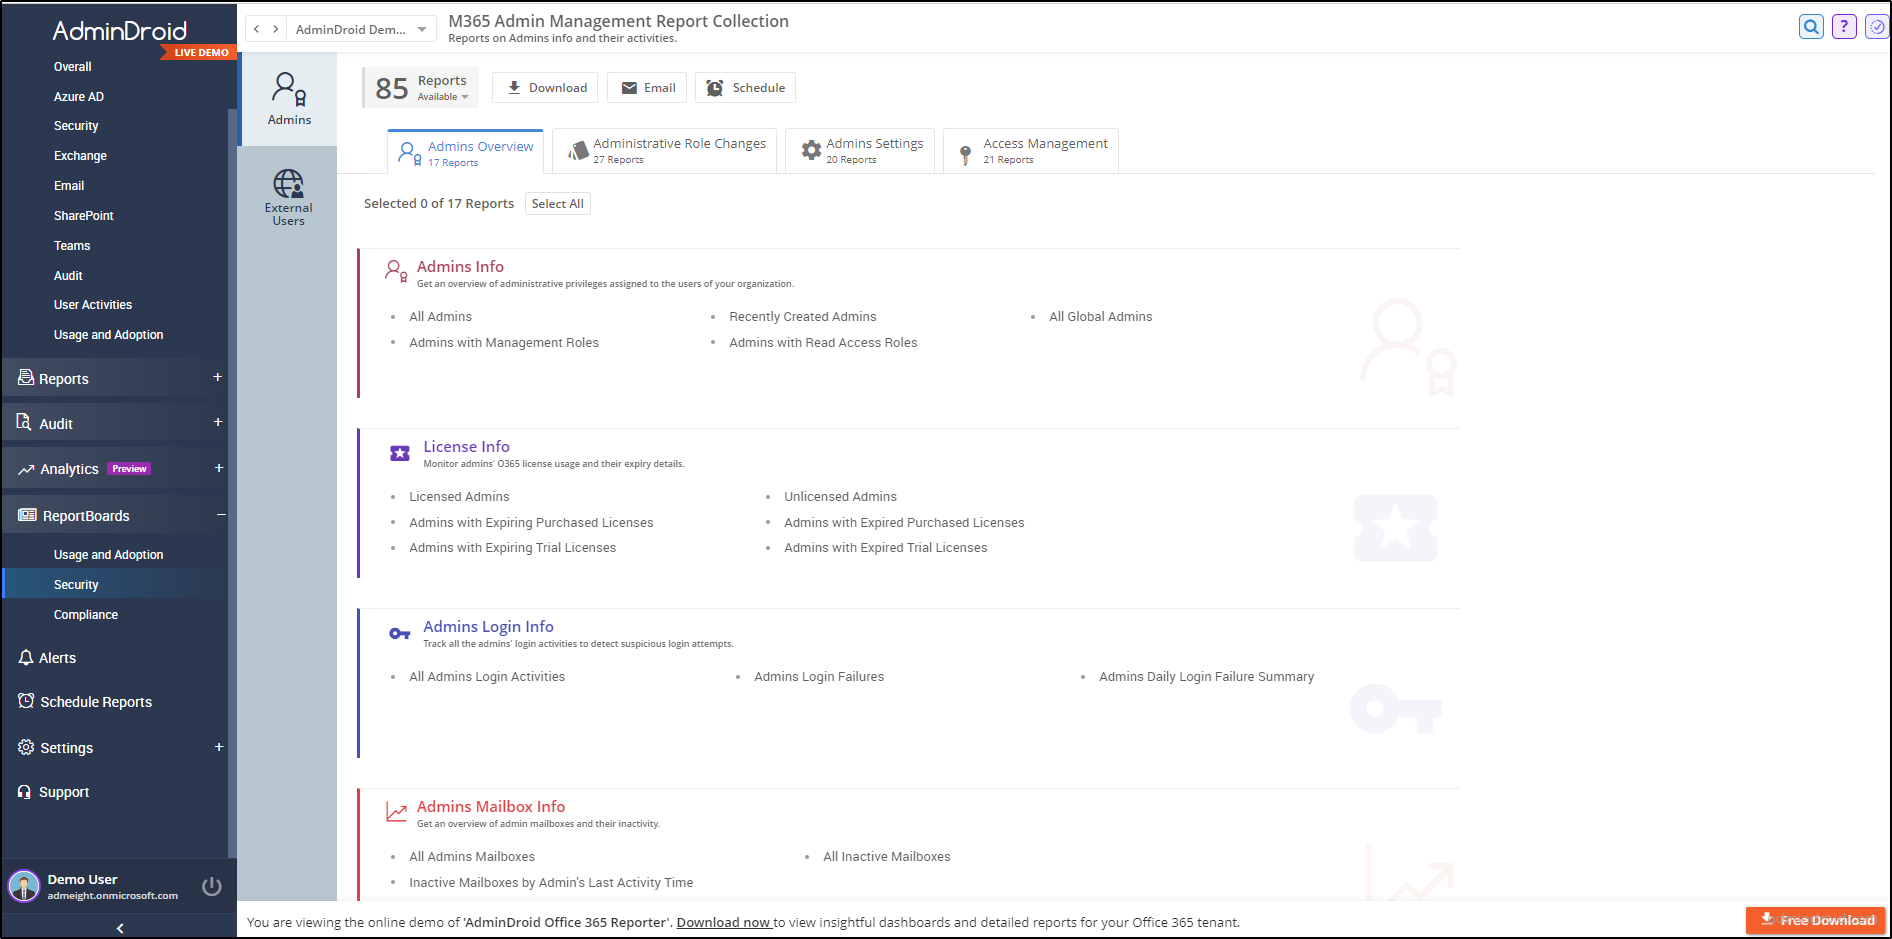
Task: Click the back navigation arrow
Action: coord(256,28)
